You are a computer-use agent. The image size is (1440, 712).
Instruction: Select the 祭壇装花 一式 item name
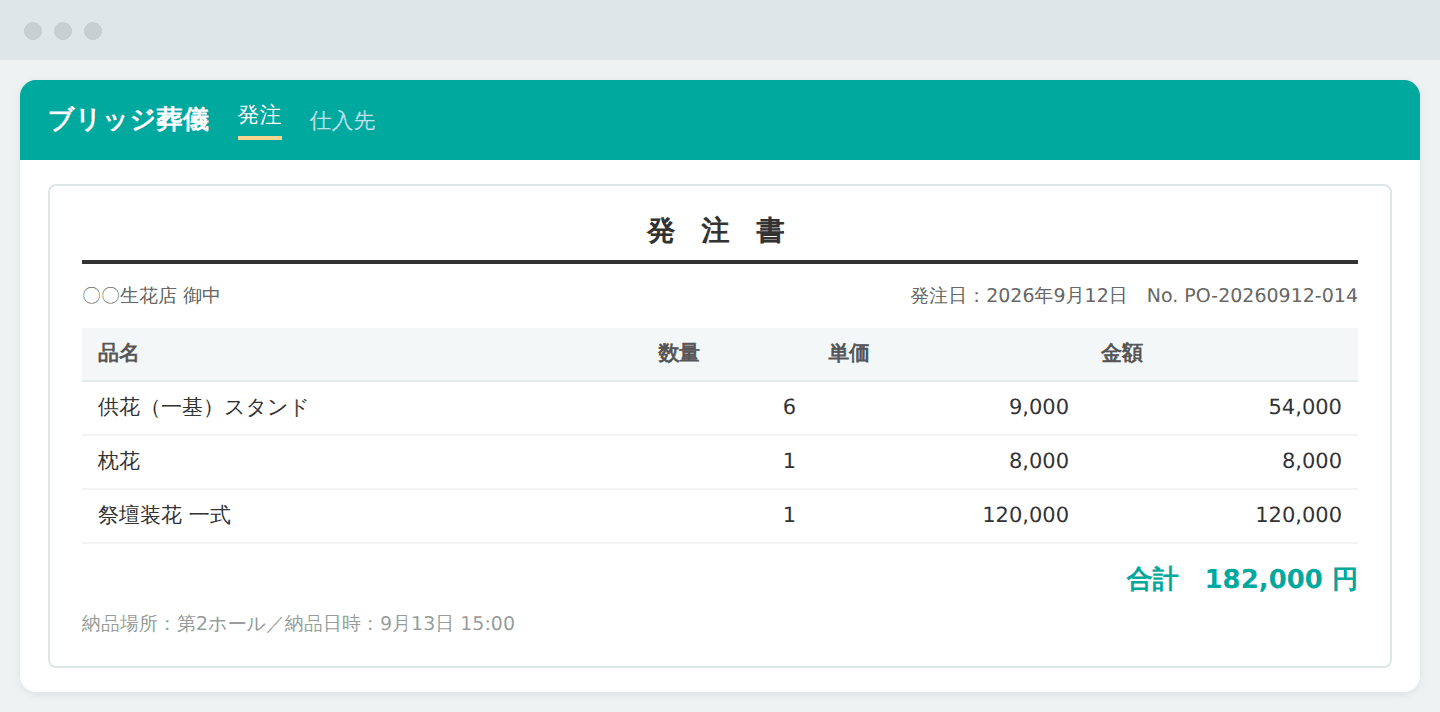164,515
